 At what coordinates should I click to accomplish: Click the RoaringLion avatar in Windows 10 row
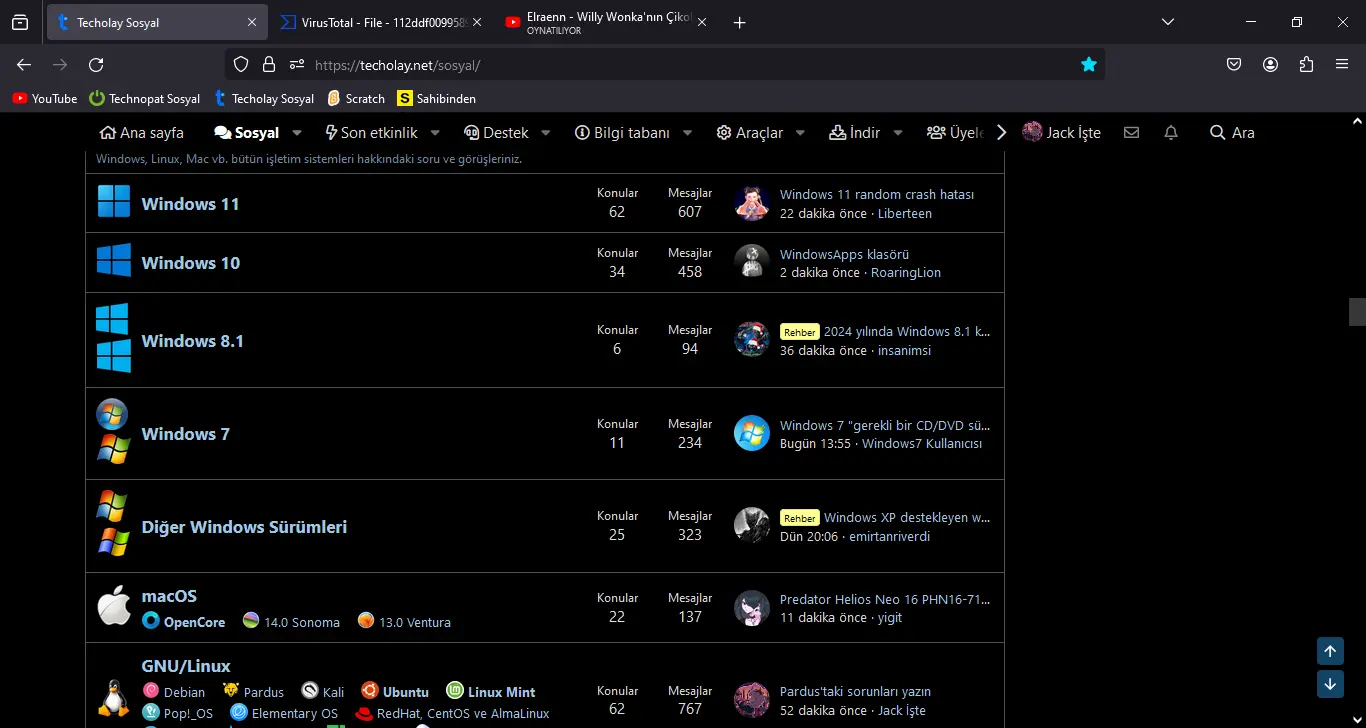(751, 262)
